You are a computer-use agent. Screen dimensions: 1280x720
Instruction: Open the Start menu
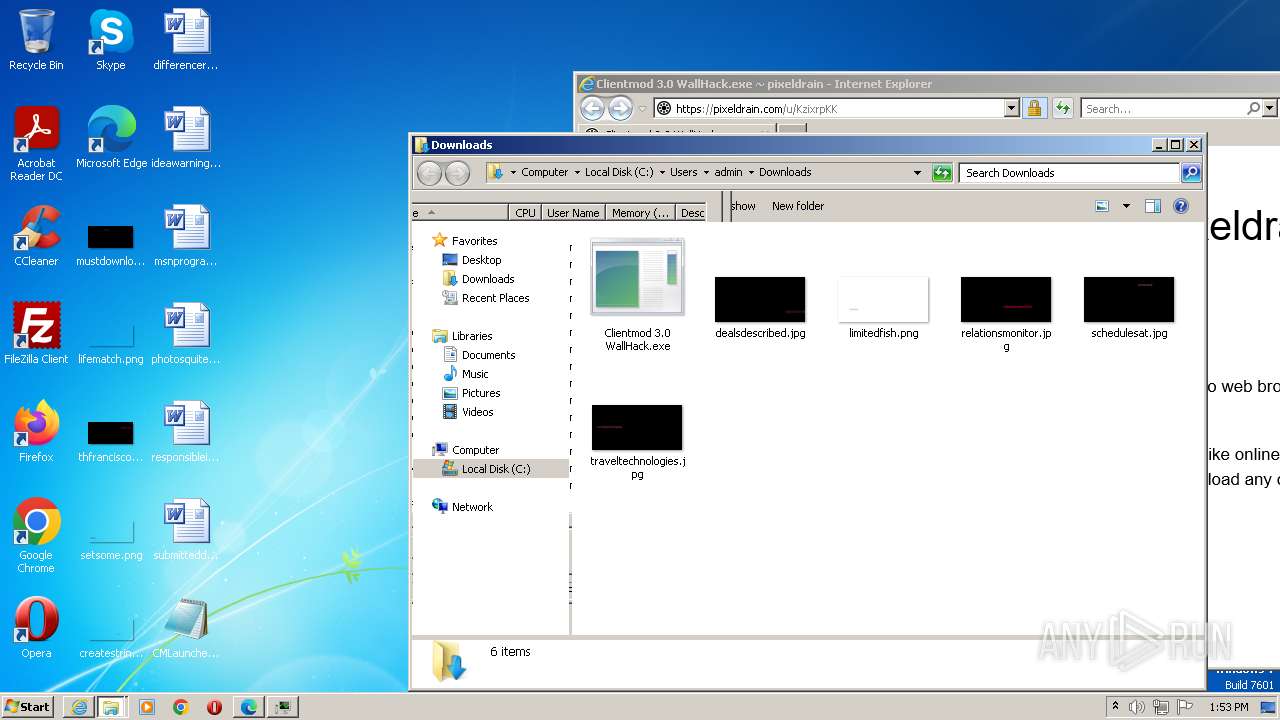(x=28, y=706)
